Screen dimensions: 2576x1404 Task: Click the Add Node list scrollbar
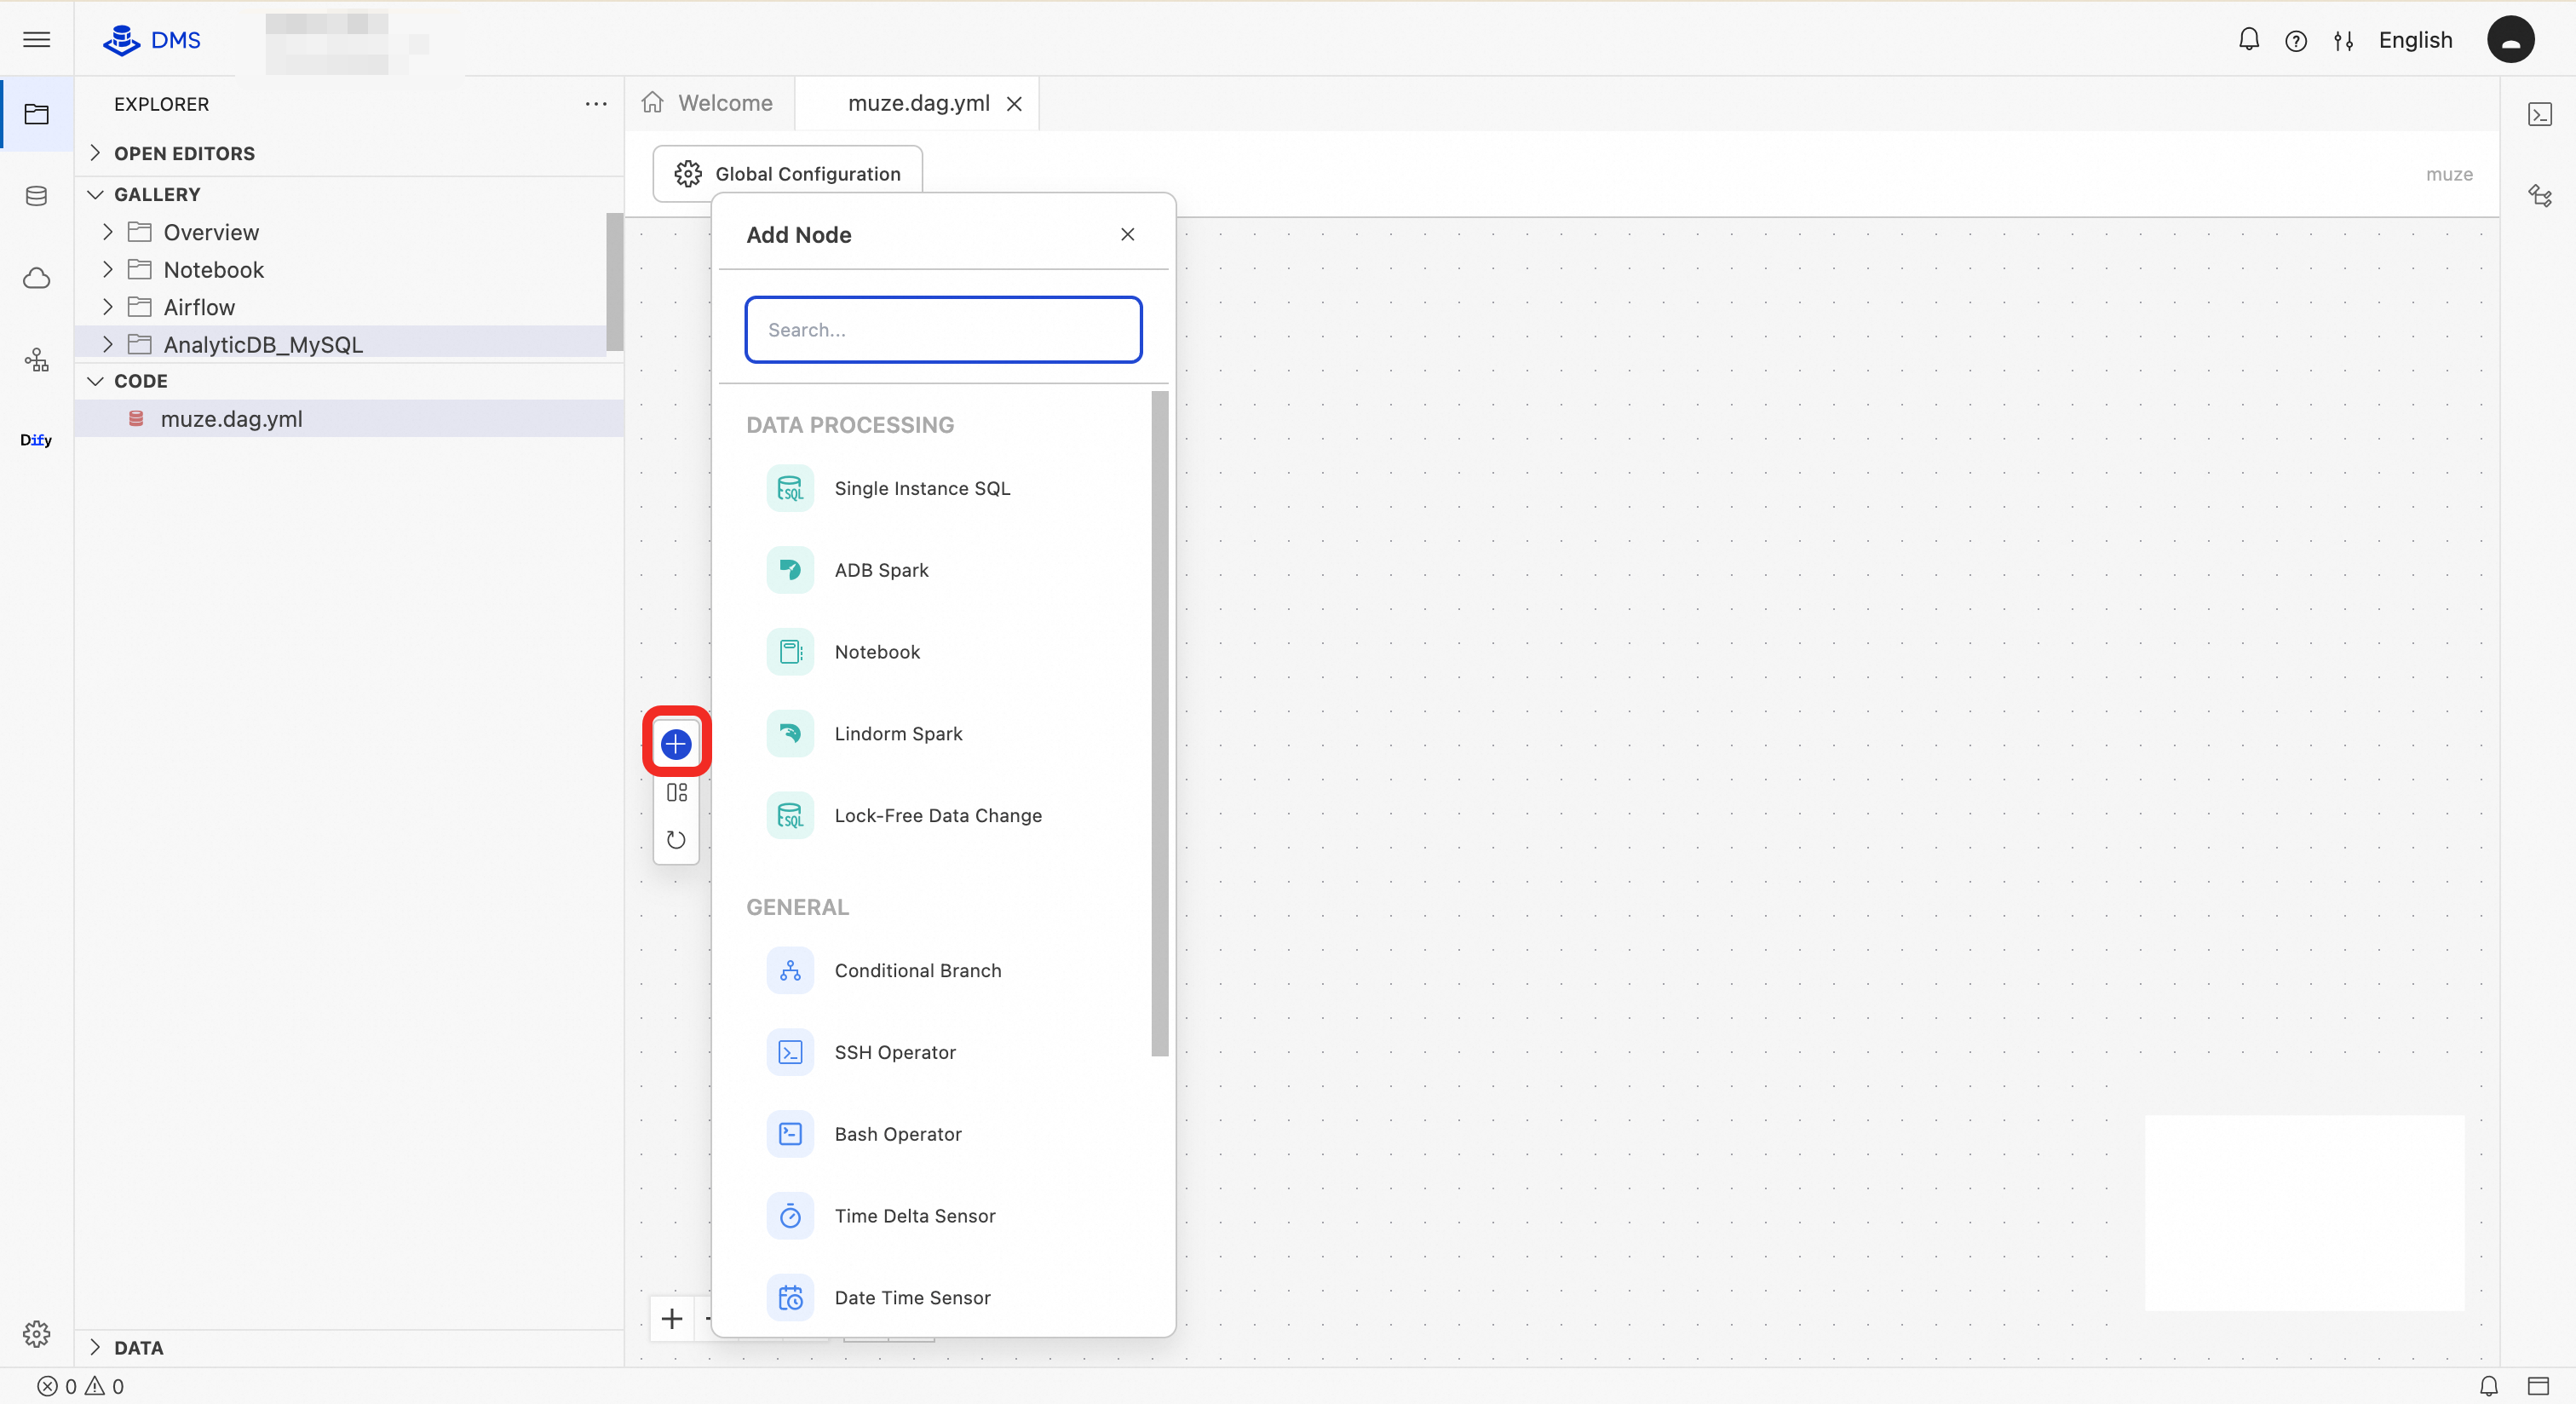(x=1159, y=723)
